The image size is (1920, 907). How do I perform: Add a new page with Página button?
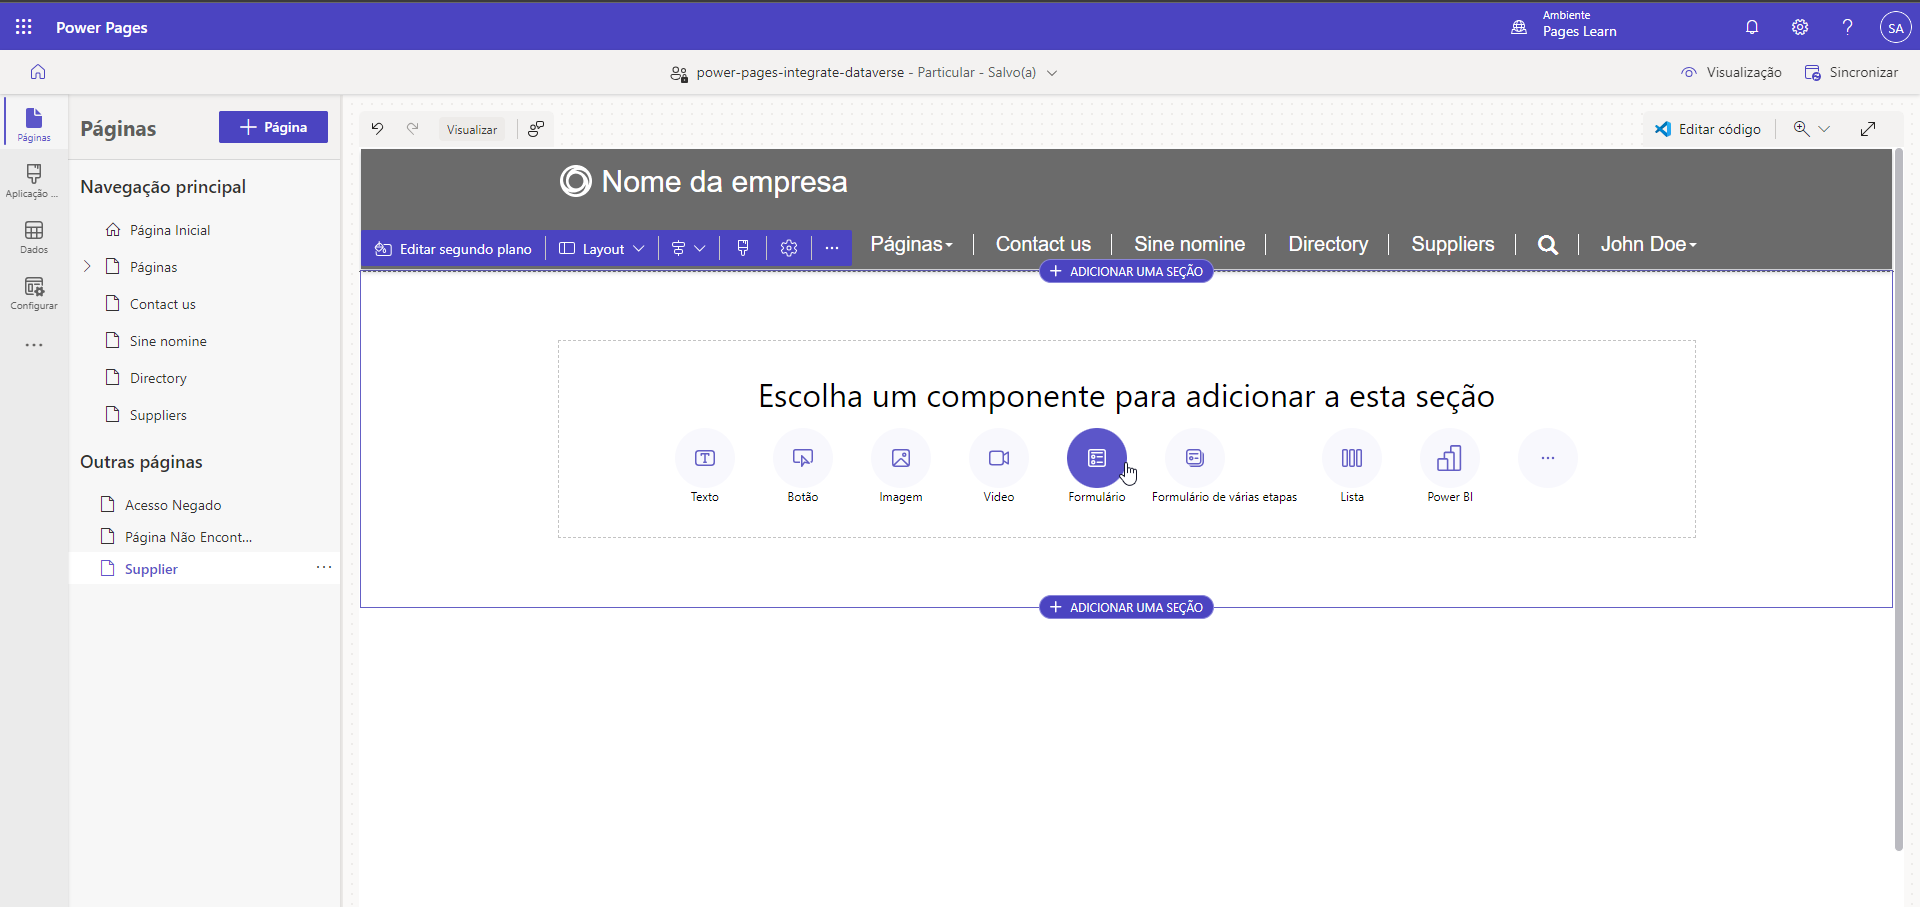[273, 127]
